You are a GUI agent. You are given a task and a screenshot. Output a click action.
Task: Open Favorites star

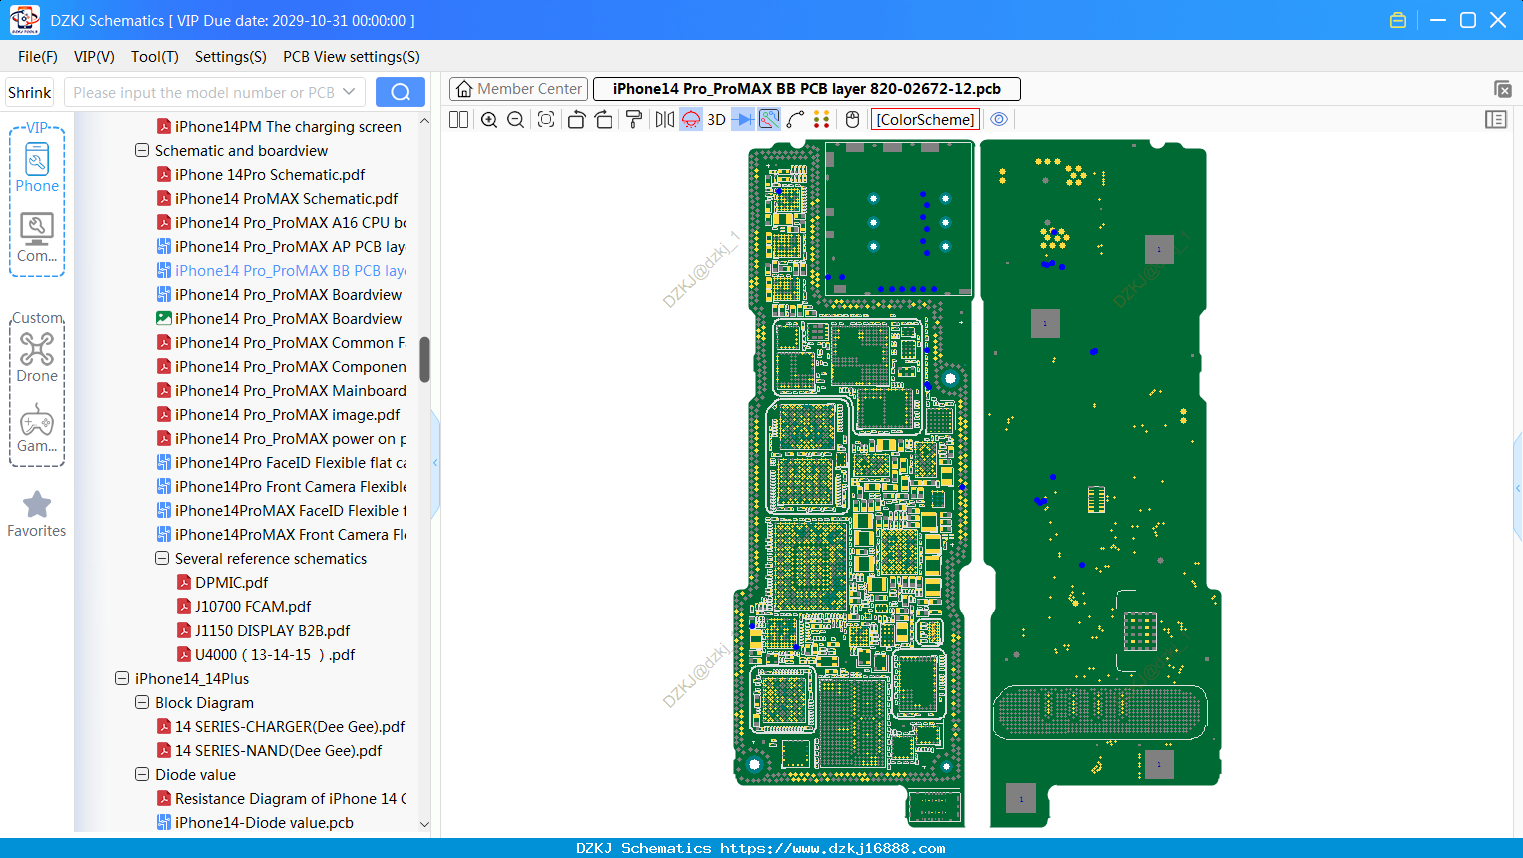click(37, 514)
